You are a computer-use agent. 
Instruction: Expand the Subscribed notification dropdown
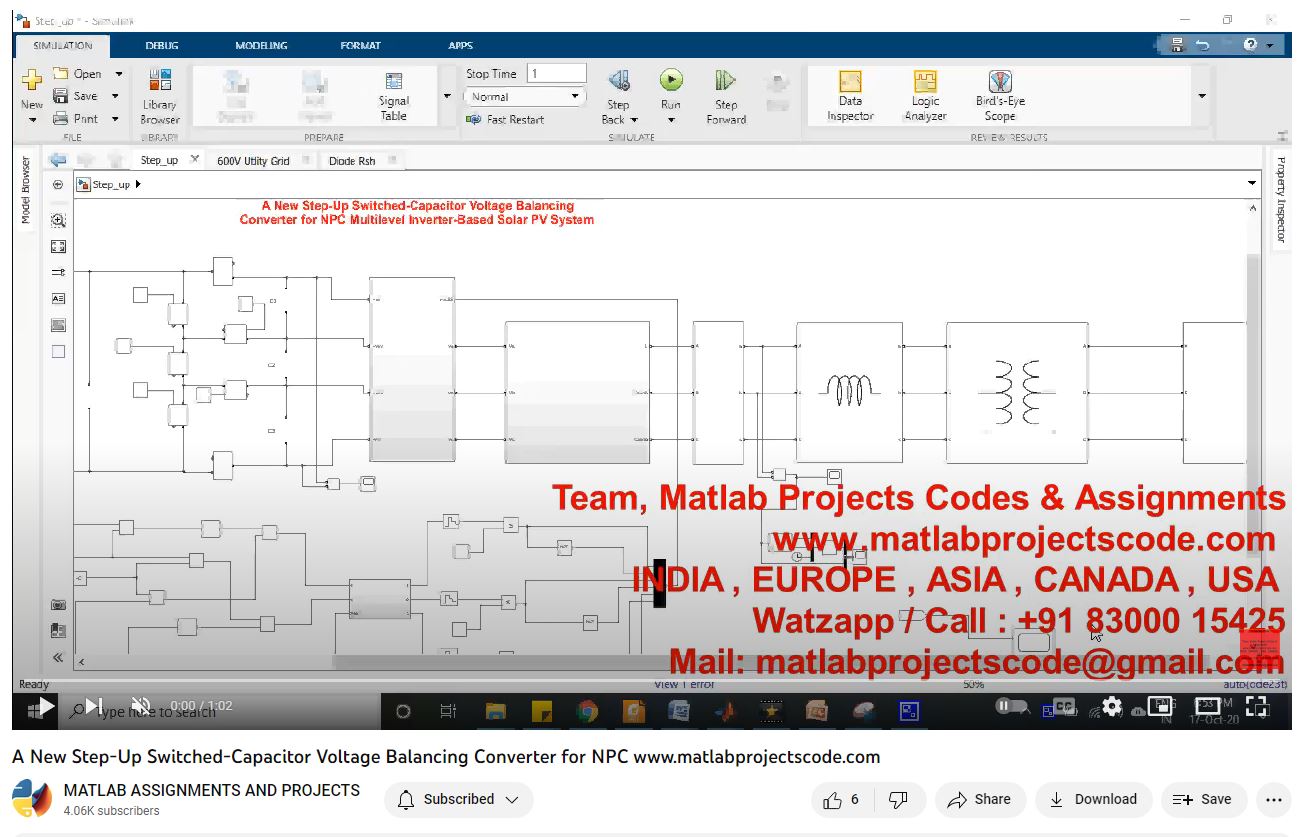[458, 800]
